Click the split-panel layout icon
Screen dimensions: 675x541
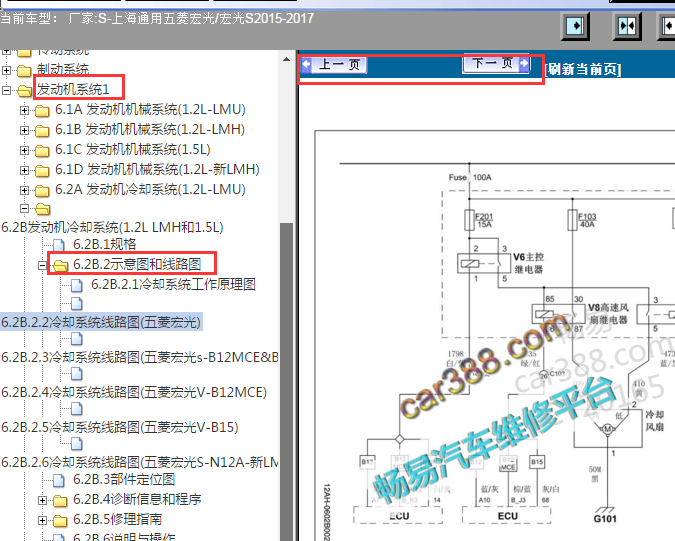pyautogui.click(x=627, y=26)
